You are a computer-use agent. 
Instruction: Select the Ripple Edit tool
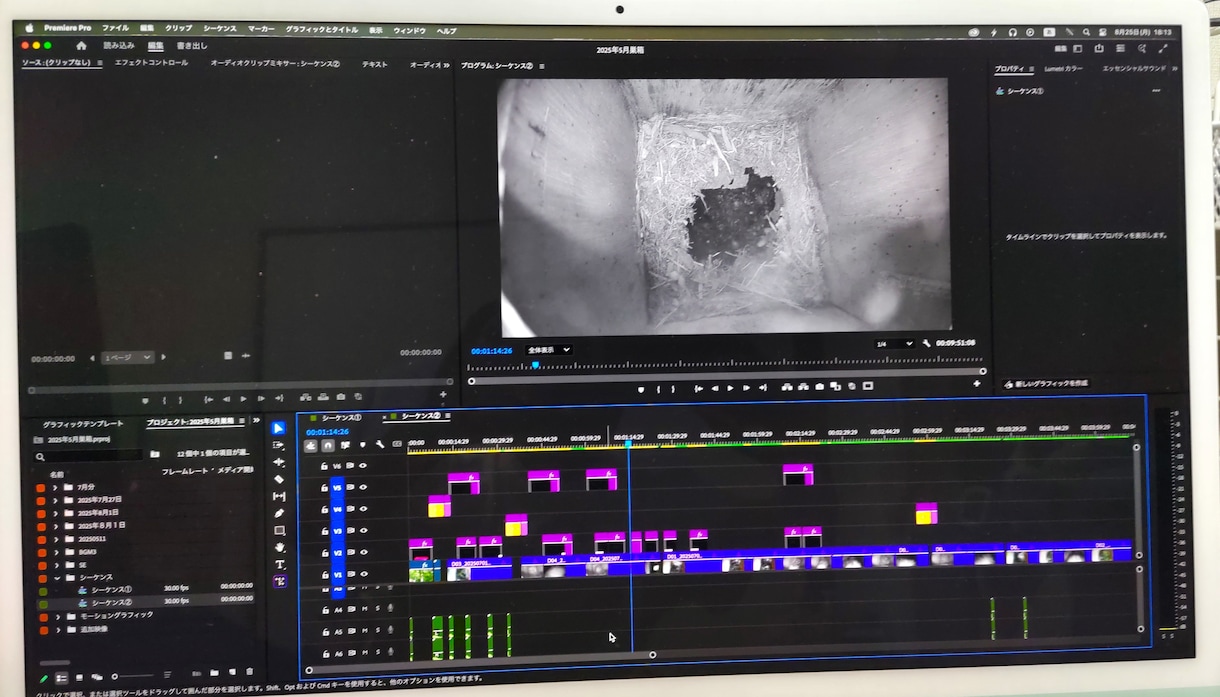tap(278, 462)
